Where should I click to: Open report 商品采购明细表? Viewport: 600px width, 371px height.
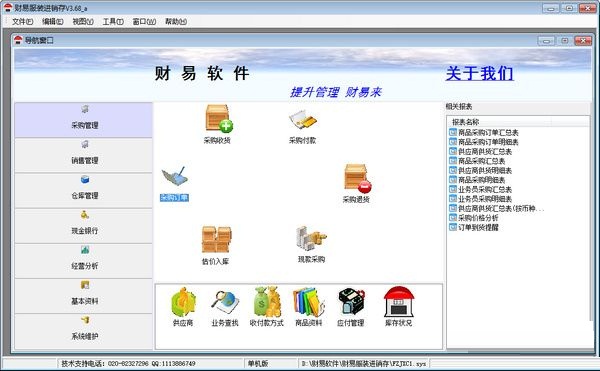[477, 180]
